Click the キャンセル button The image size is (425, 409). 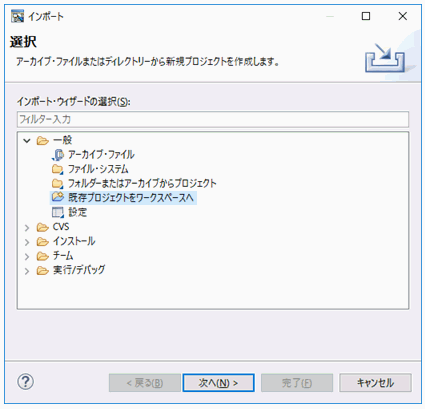(375, 383)
